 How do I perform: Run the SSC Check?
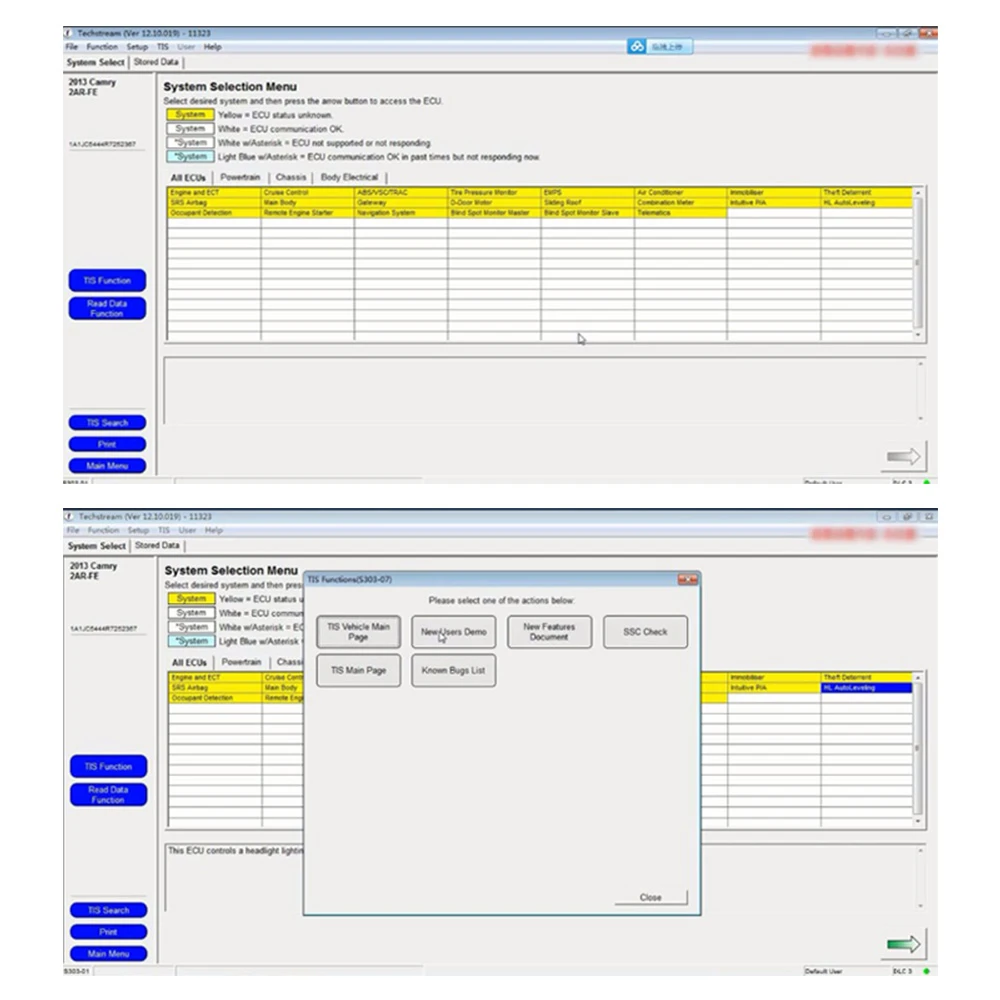click(x=645, y=632)
